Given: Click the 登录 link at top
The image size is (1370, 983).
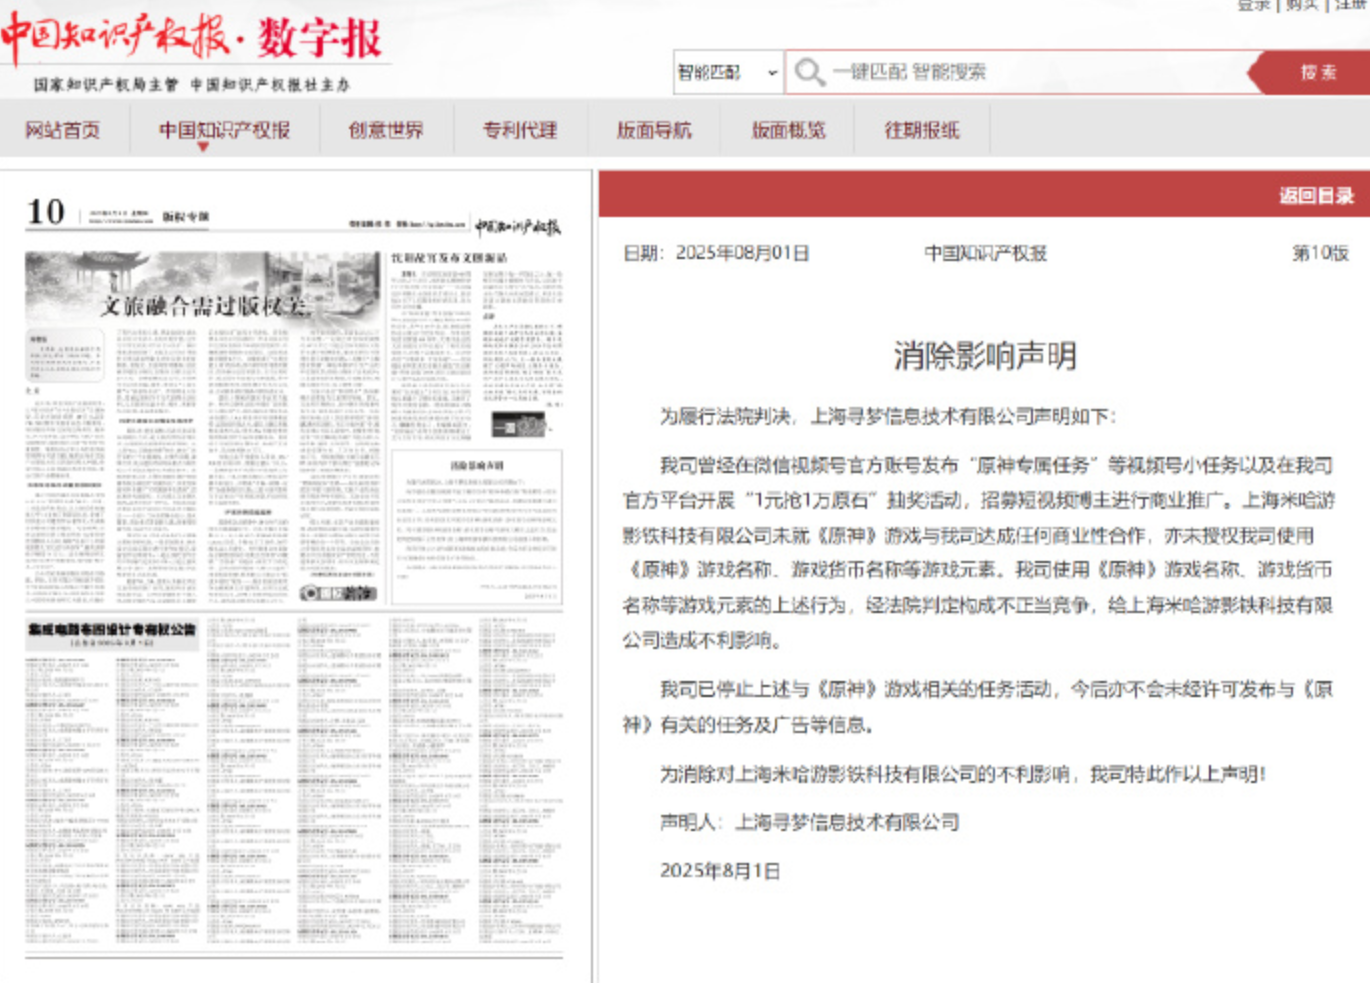Looking at the screenshot, I should coord(1253,5).
